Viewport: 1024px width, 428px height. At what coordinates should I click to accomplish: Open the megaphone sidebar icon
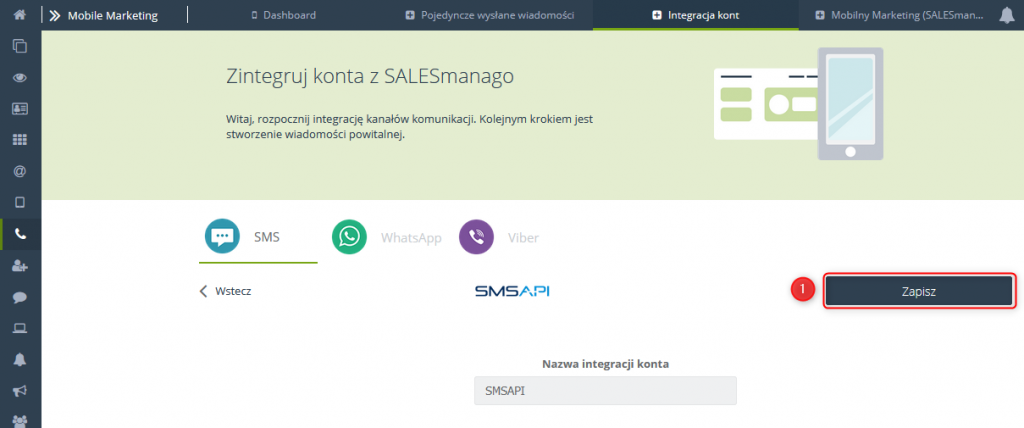pos(20,391)
